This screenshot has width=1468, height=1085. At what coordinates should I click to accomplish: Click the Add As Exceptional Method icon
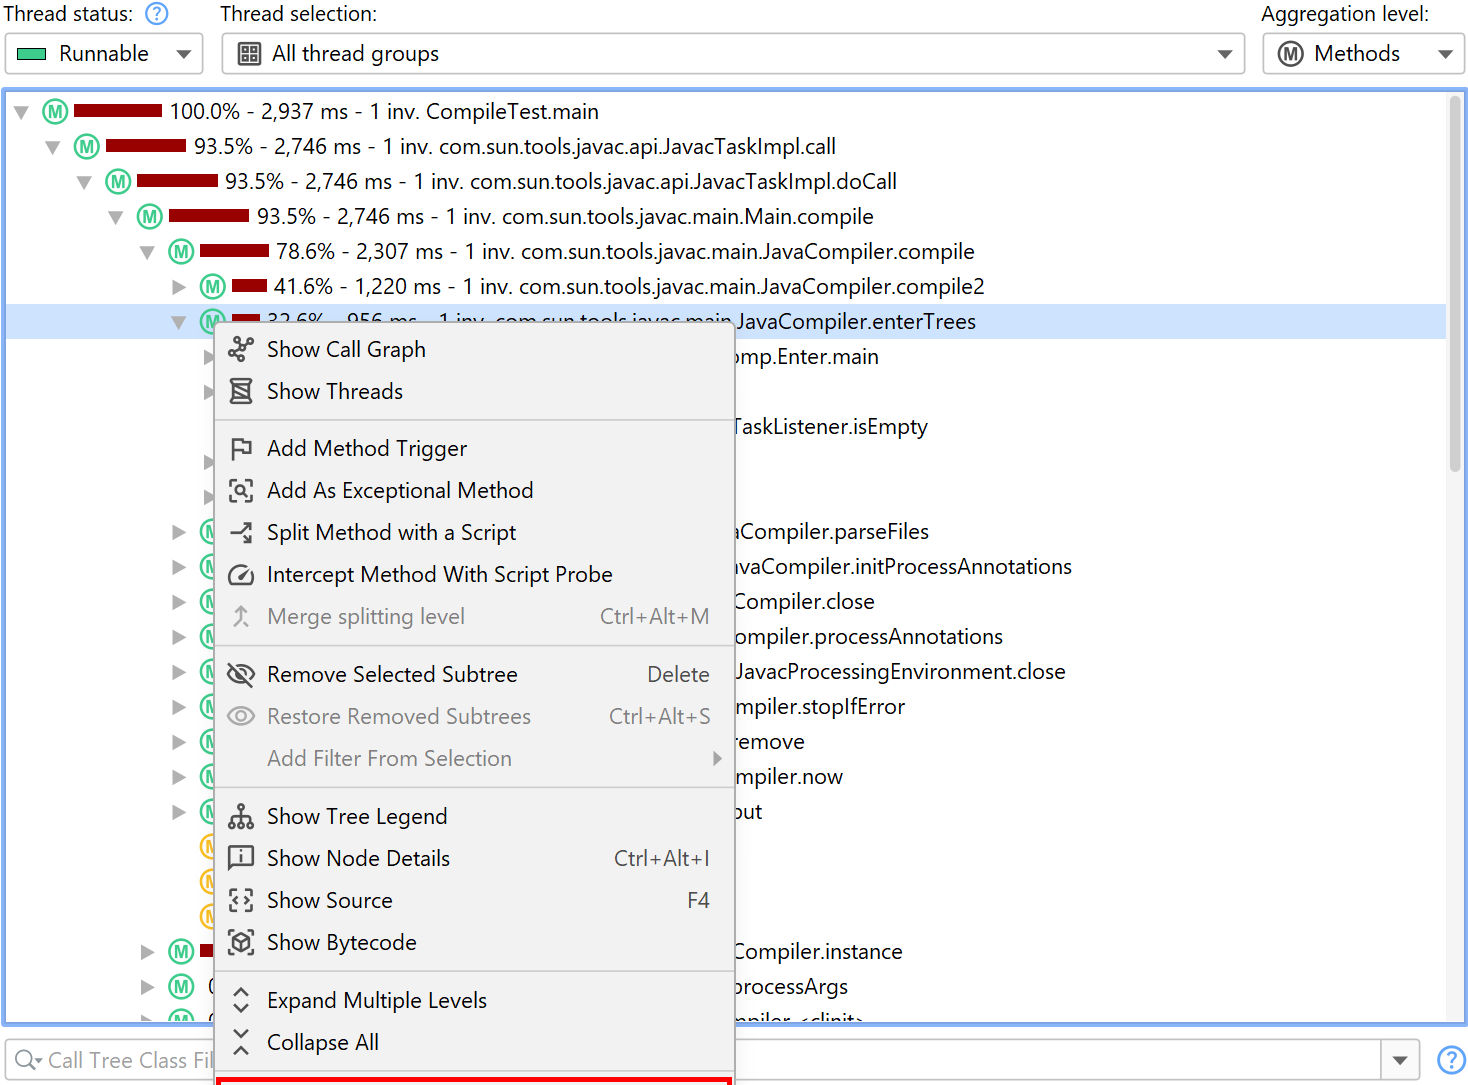click(x=241, y=490)
